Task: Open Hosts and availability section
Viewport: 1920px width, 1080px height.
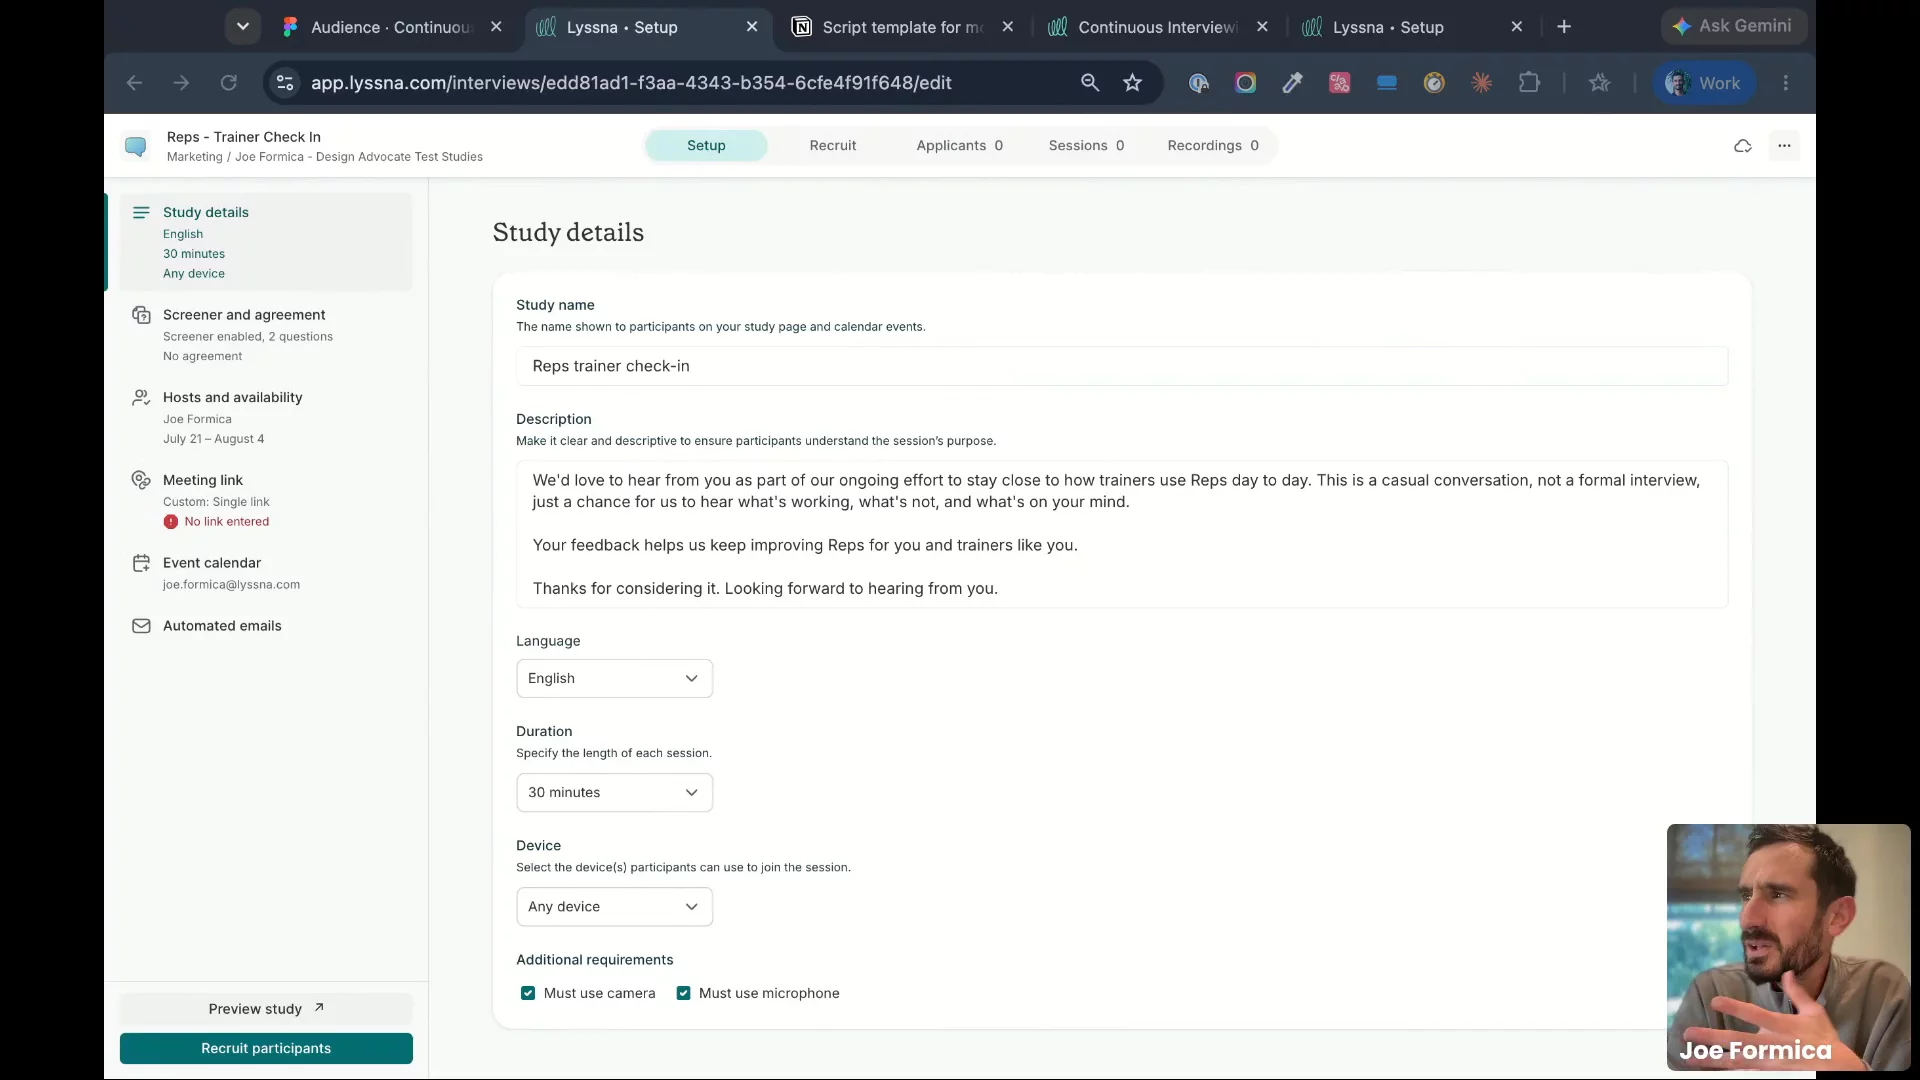Action: click(266, 417)
